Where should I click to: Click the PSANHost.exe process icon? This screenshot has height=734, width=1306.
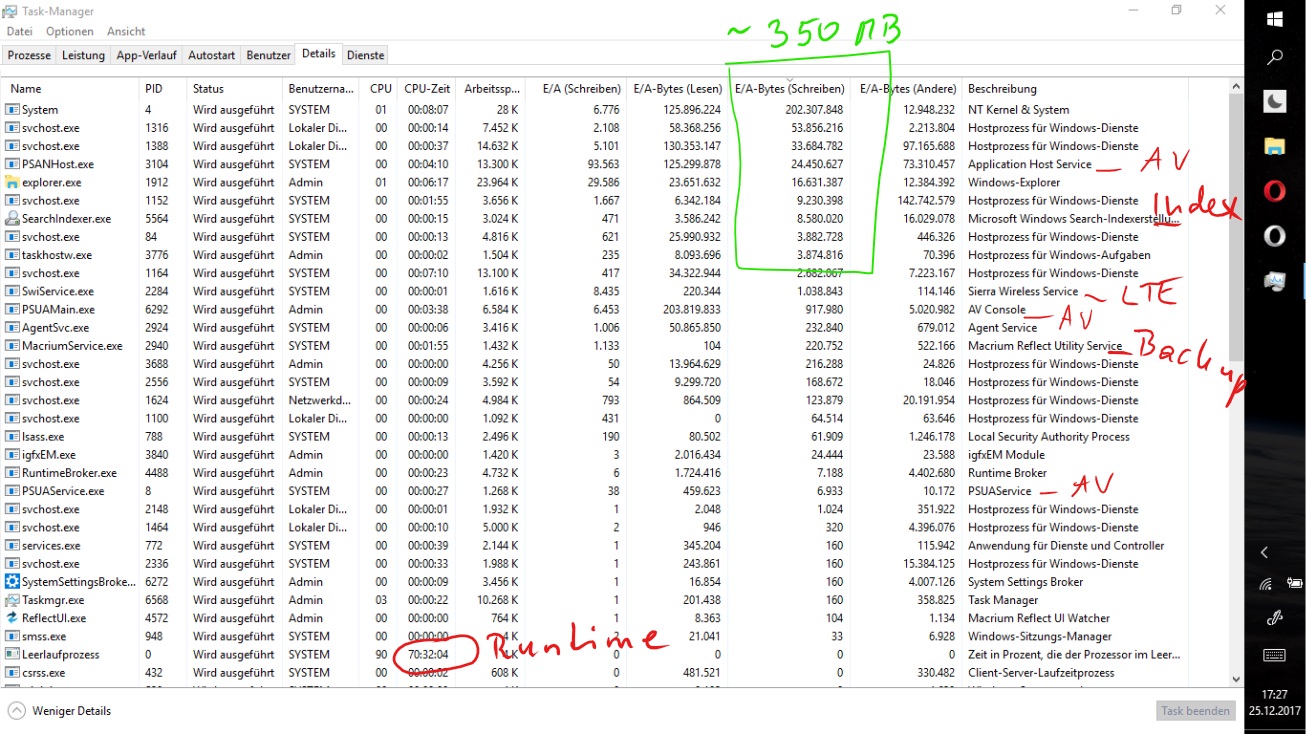pyautogui.click(x=12, y=164)
